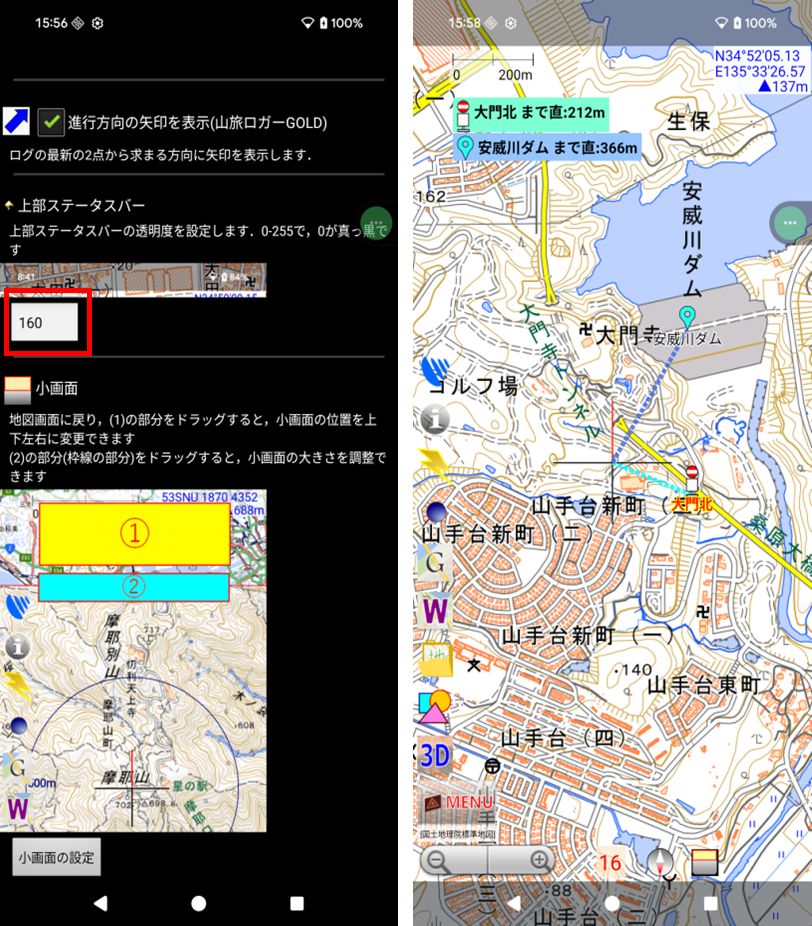
Task: Tap the green floating bubble on the map
Action: click(791, 221)
